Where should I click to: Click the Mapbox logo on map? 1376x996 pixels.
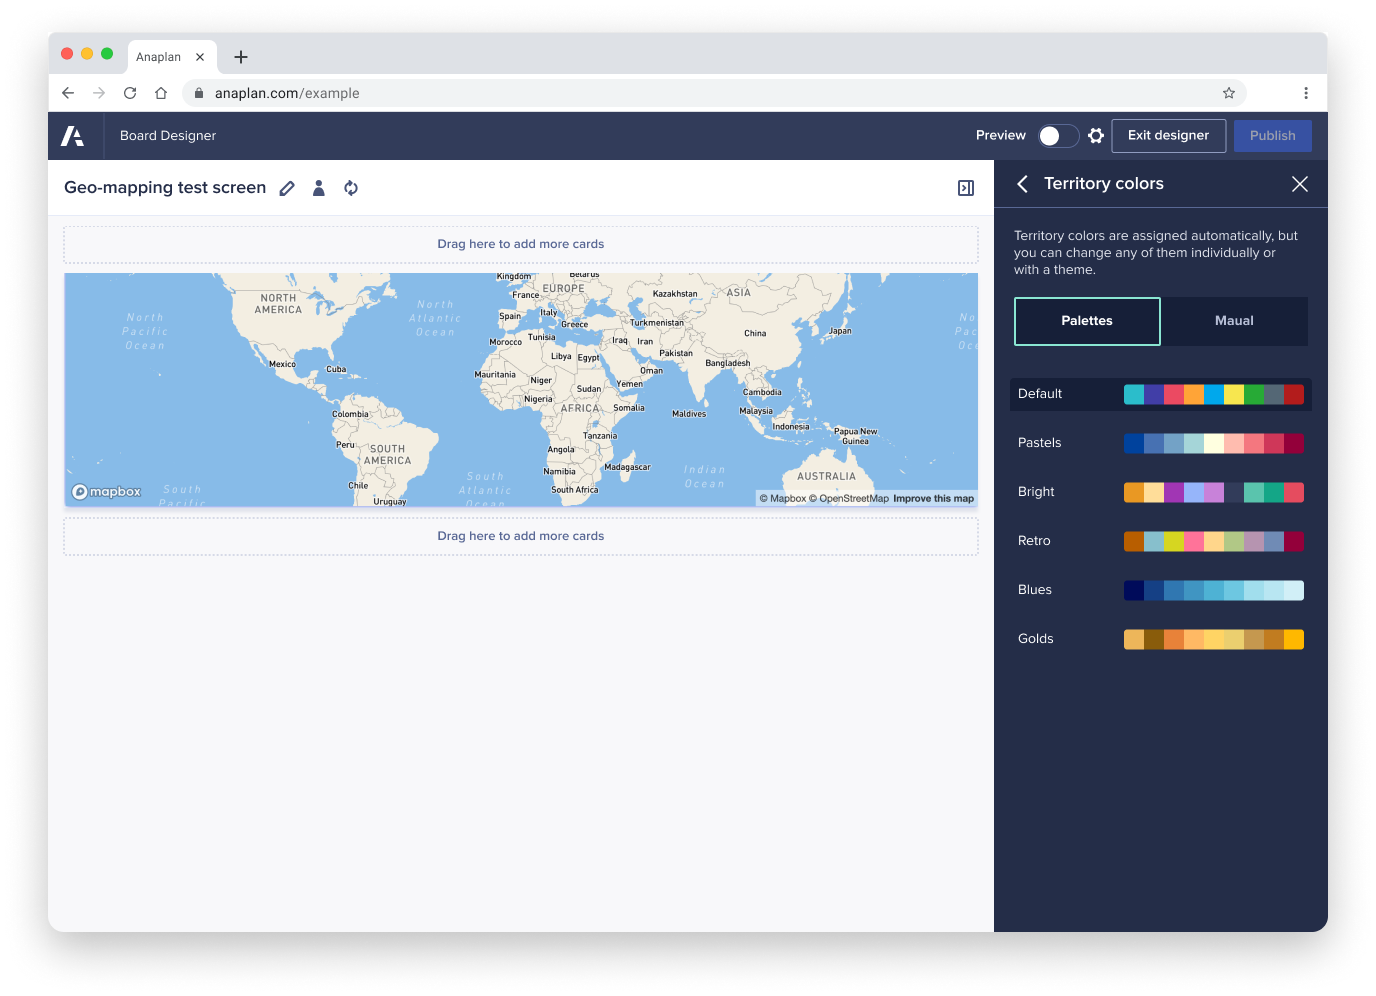(106, 492)
